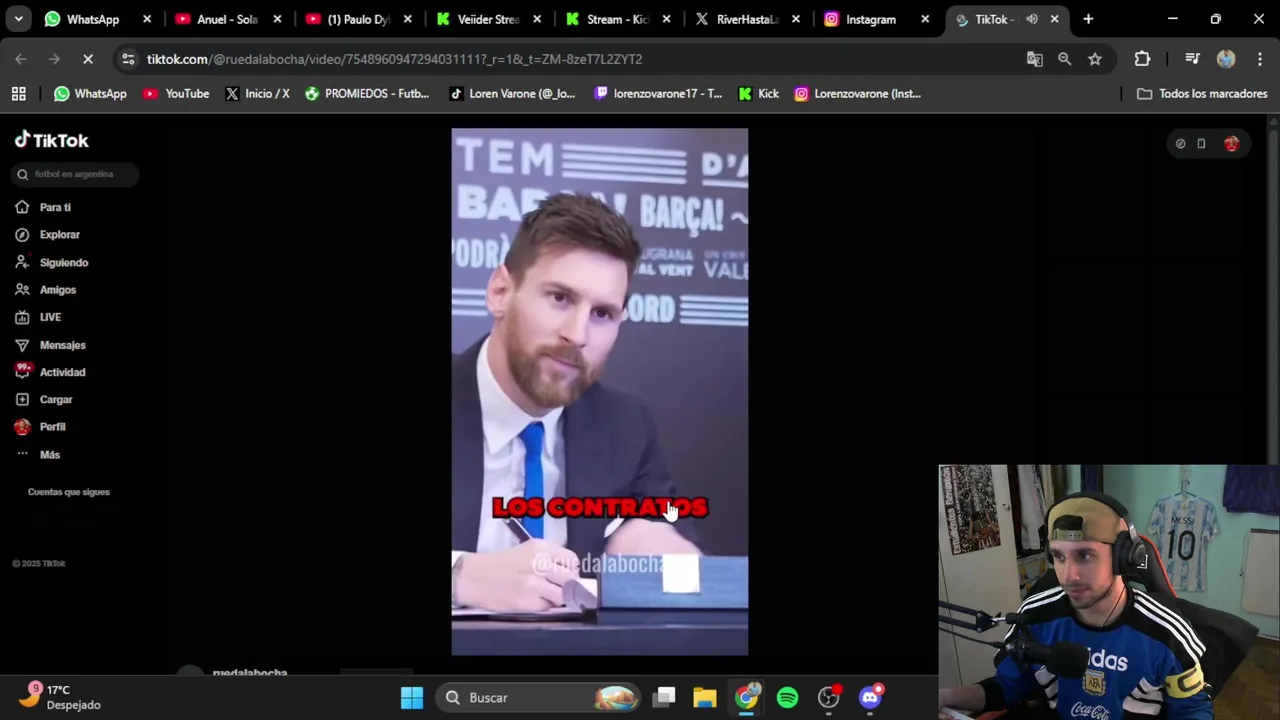Open Task View on taskbar
Viewport: 1280px width, 720px height.
(665, 698)
